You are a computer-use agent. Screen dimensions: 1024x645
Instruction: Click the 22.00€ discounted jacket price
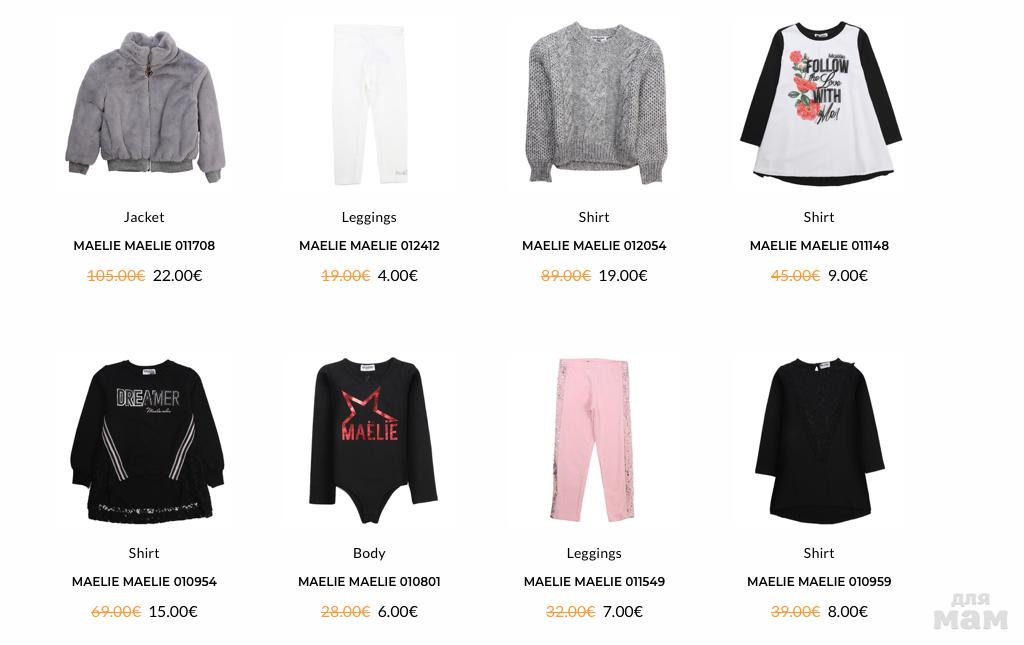tap(178, 276)
